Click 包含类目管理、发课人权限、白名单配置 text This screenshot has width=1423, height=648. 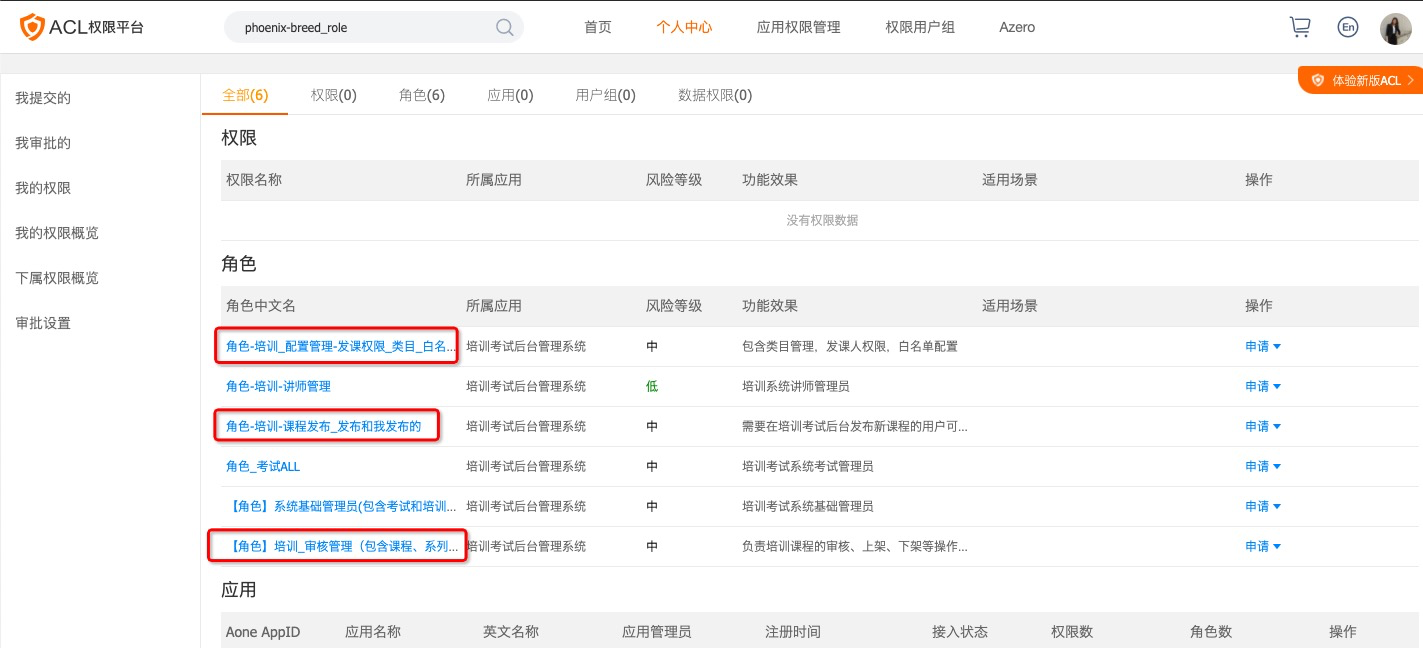pyautogui.click(x=850, y=346)
